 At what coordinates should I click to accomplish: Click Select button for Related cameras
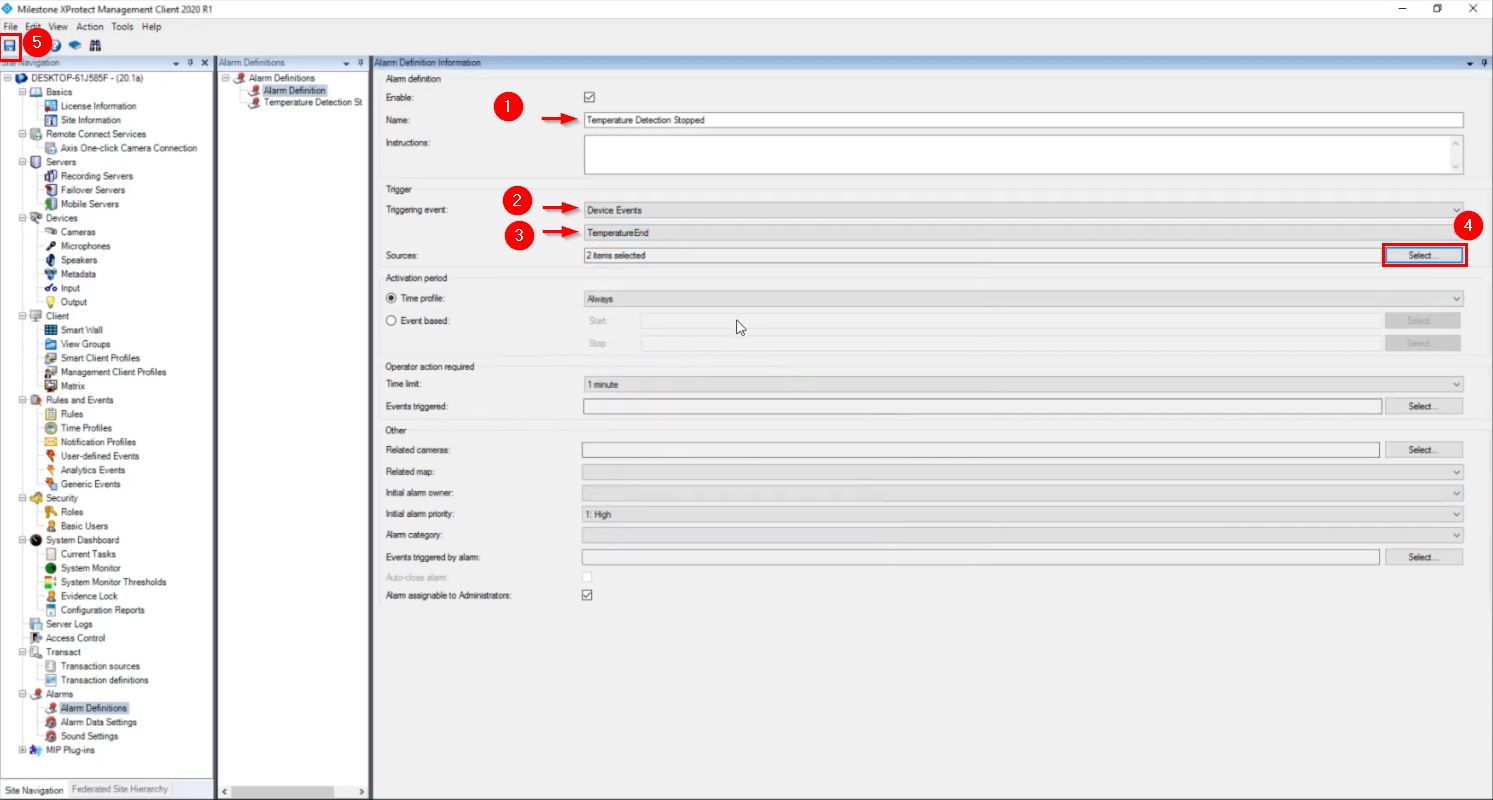click(x=1423, y=450)
